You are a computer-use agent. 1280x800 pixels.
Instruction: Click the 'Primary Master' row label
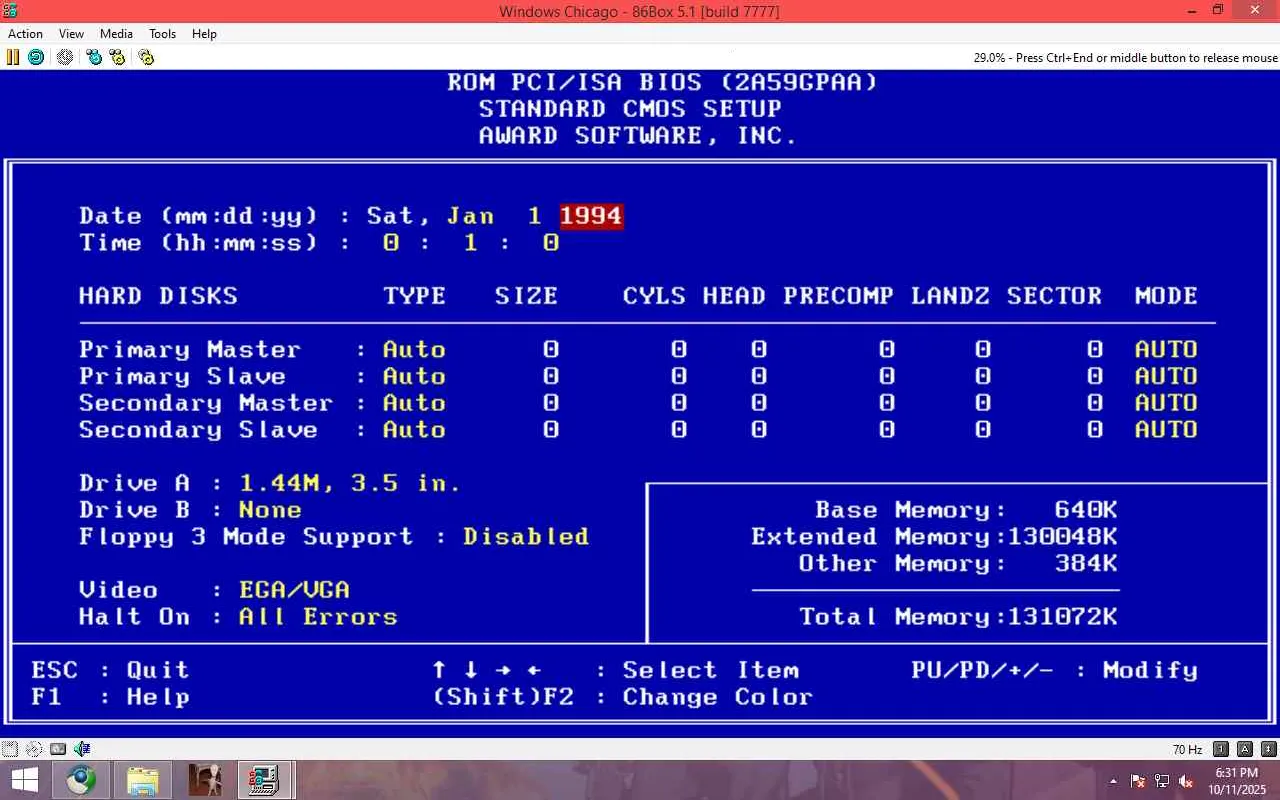coord(190,350)
